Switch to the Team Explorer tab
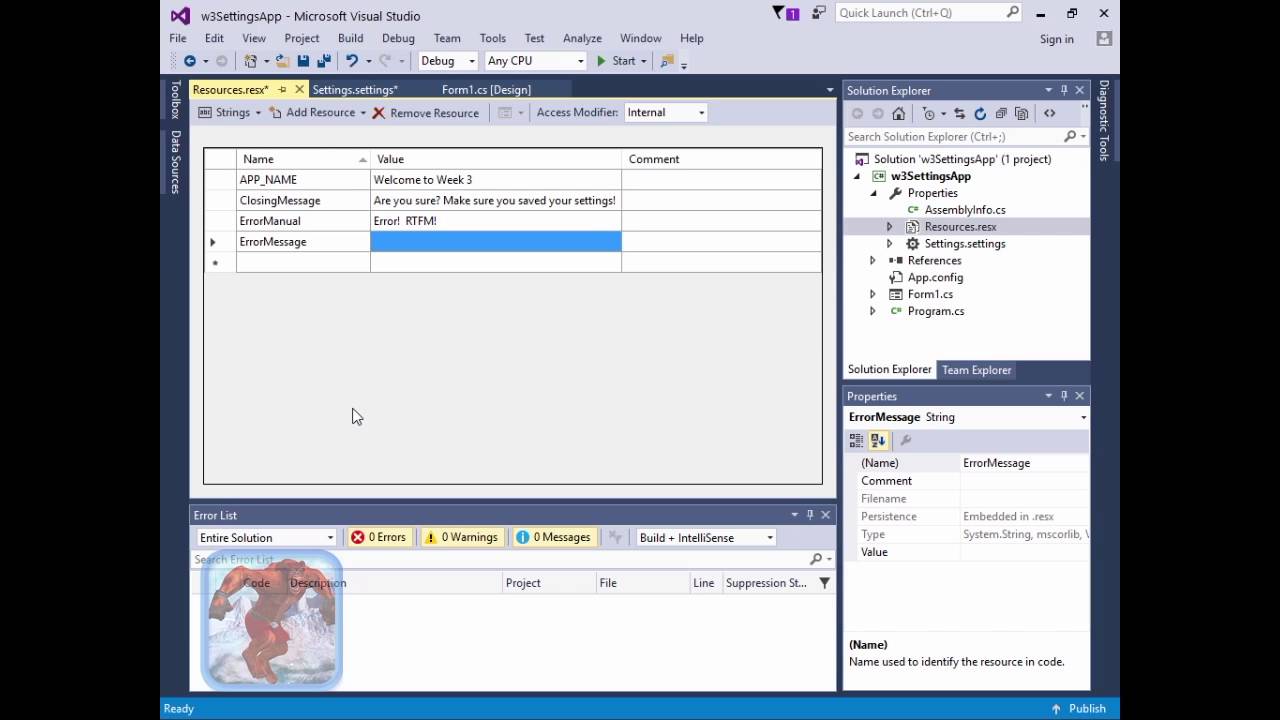 click(x=977, y=370)
